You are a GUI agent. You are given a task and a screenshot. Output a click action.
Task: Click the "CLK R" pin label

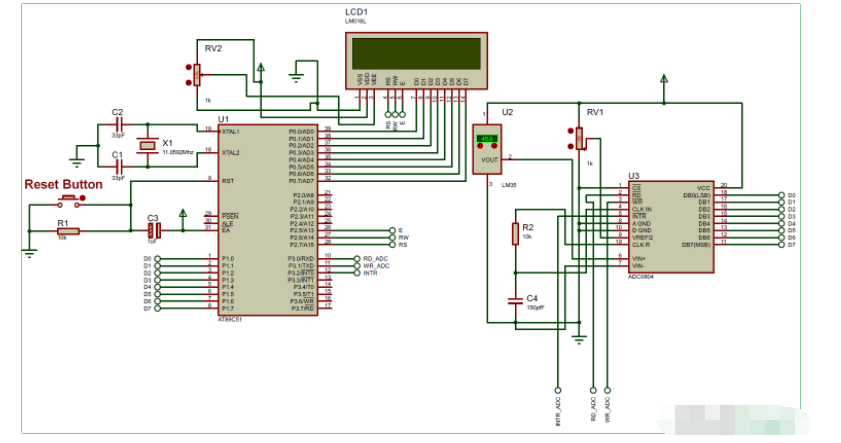[641, 245]
